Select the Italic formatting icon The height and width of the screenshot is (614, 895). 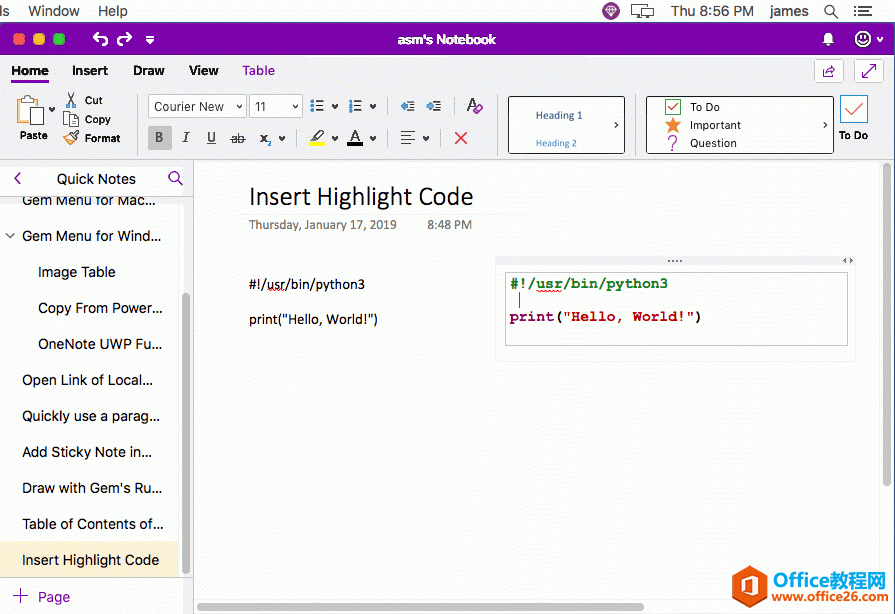coord(184,138)
